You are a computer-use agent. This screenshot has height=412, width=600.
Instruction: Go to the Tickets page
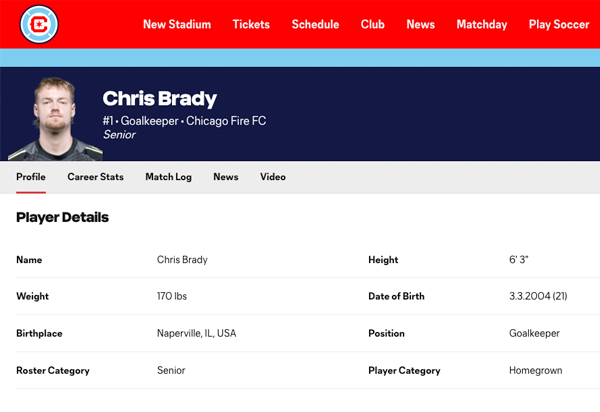(x=251, y=24)
